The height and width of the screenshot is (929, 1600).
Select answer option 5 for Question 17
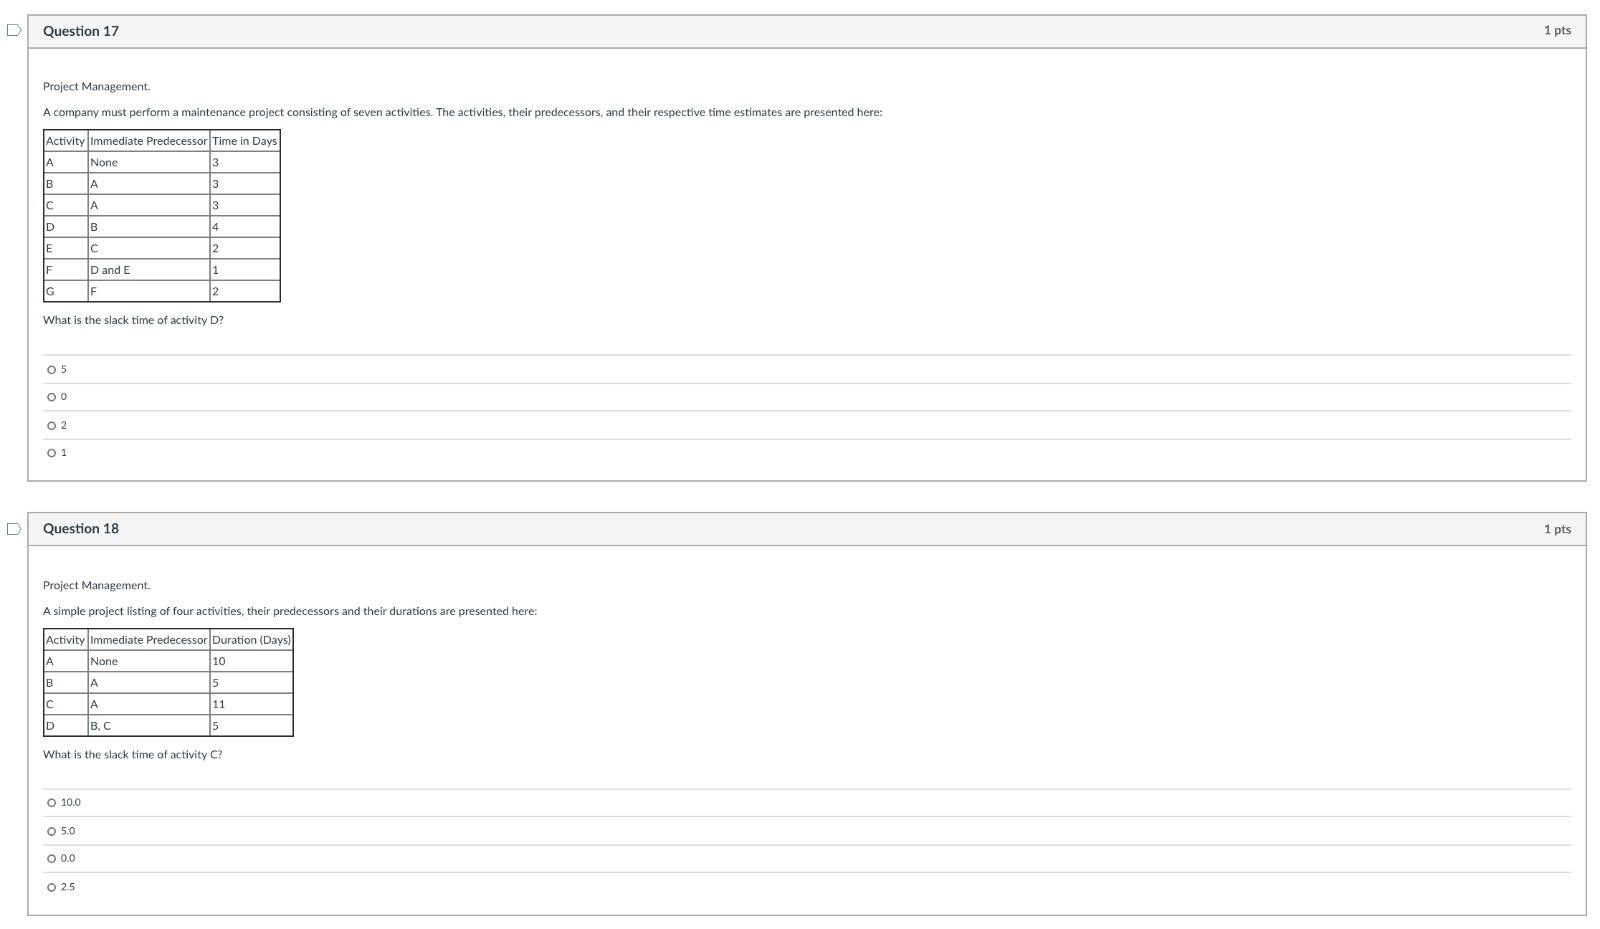click(52, 368)
